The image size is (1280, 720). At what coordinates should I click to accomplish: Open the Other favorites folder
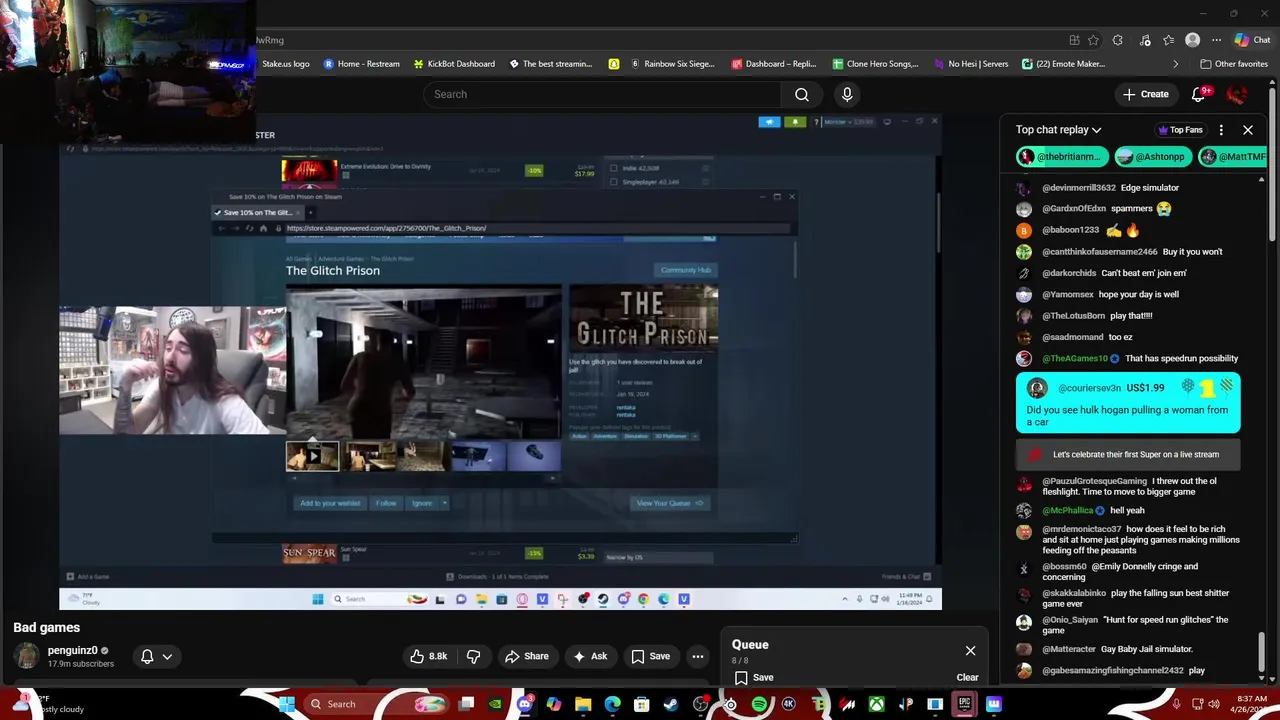[1234, 64]
